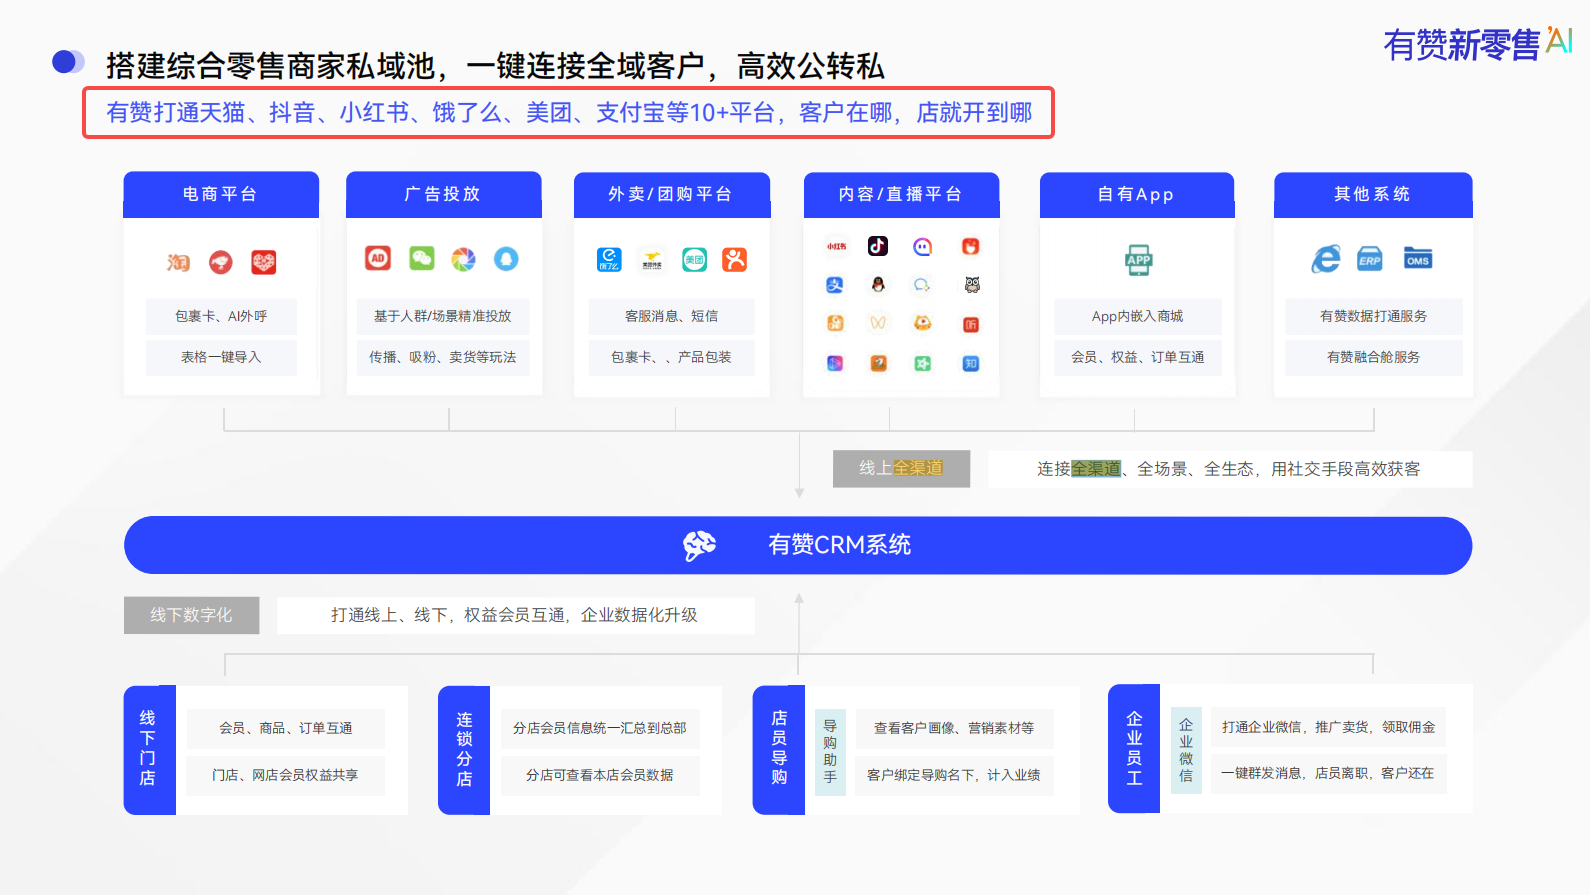Select the blue ERP icon
Image resolution: width=1590 pixels, height=895 pixels.
point(1370,260)
